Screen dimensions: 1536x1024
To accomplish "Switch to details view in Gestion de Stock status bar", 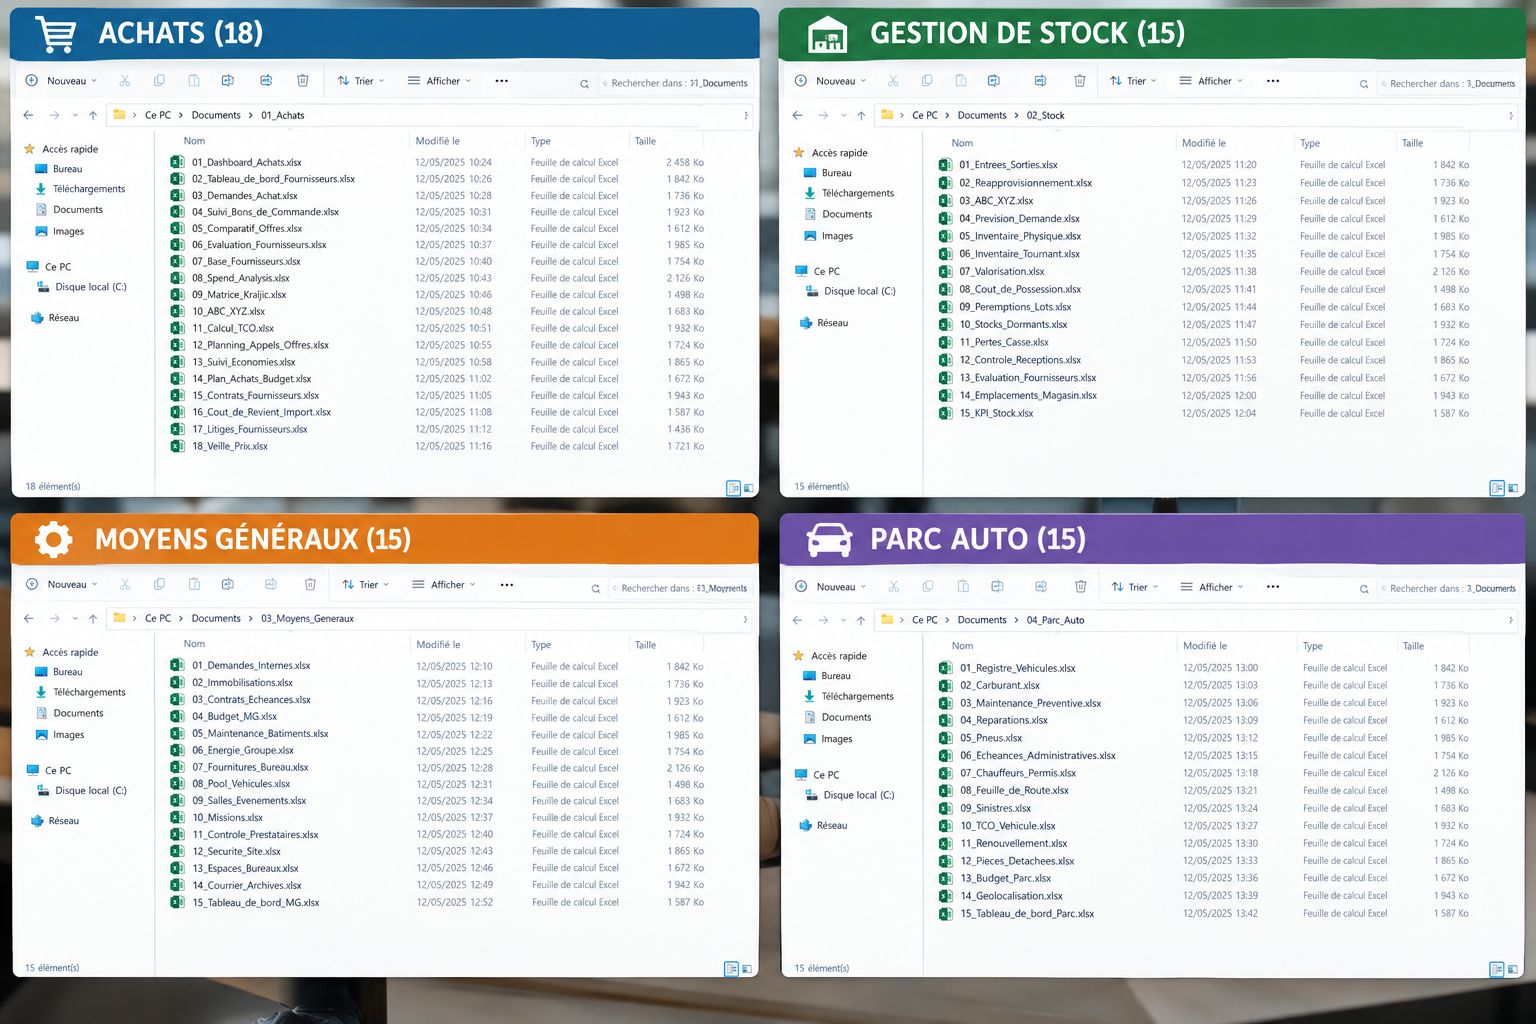I will pyautogui.click(x=1497, y=488).
